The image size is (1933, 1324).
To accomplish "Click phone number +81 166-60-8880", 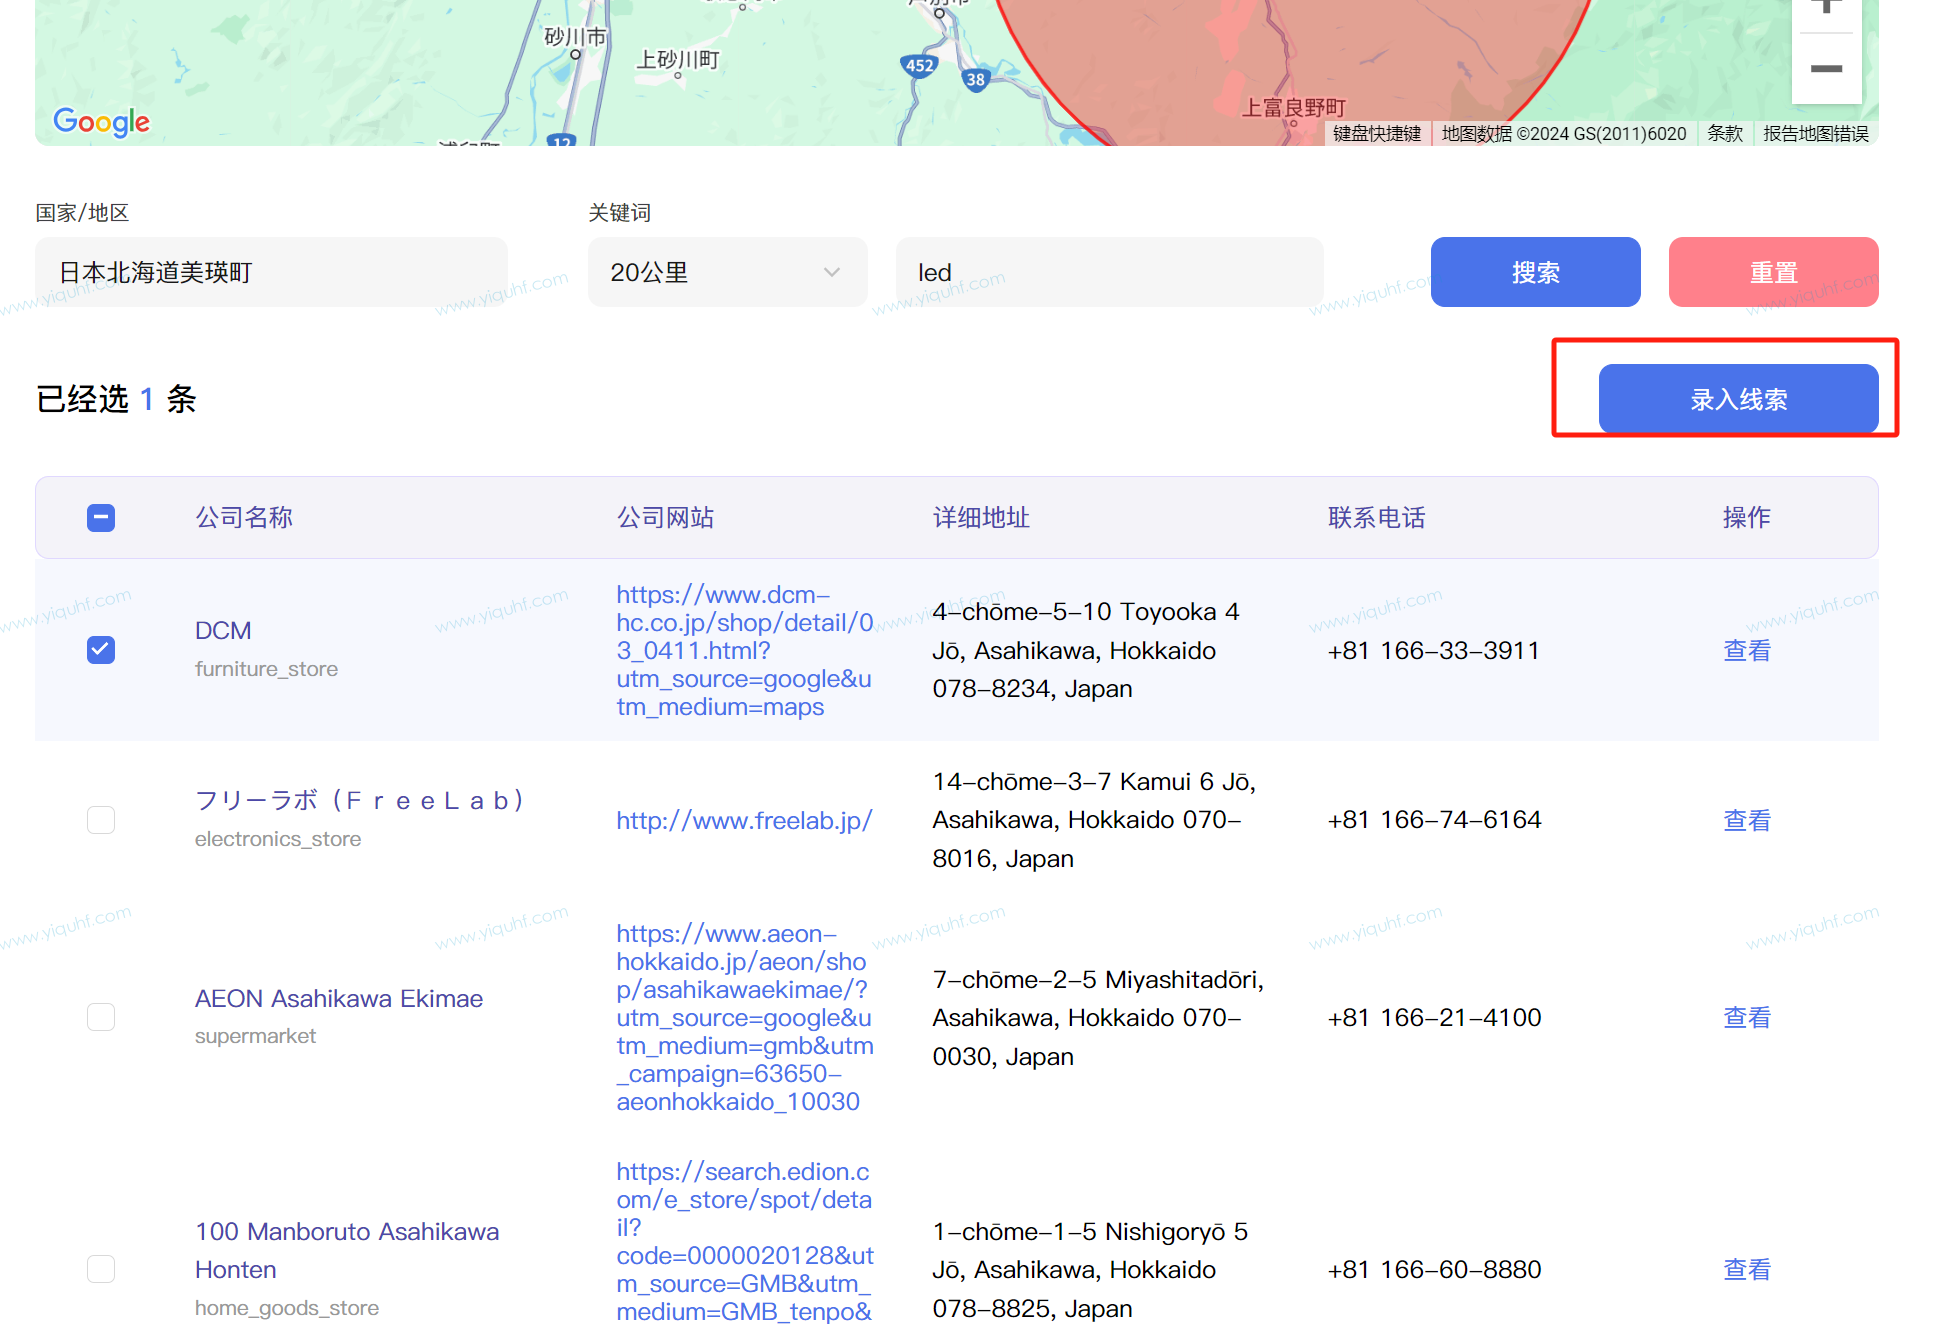I will (1434, 1270).
